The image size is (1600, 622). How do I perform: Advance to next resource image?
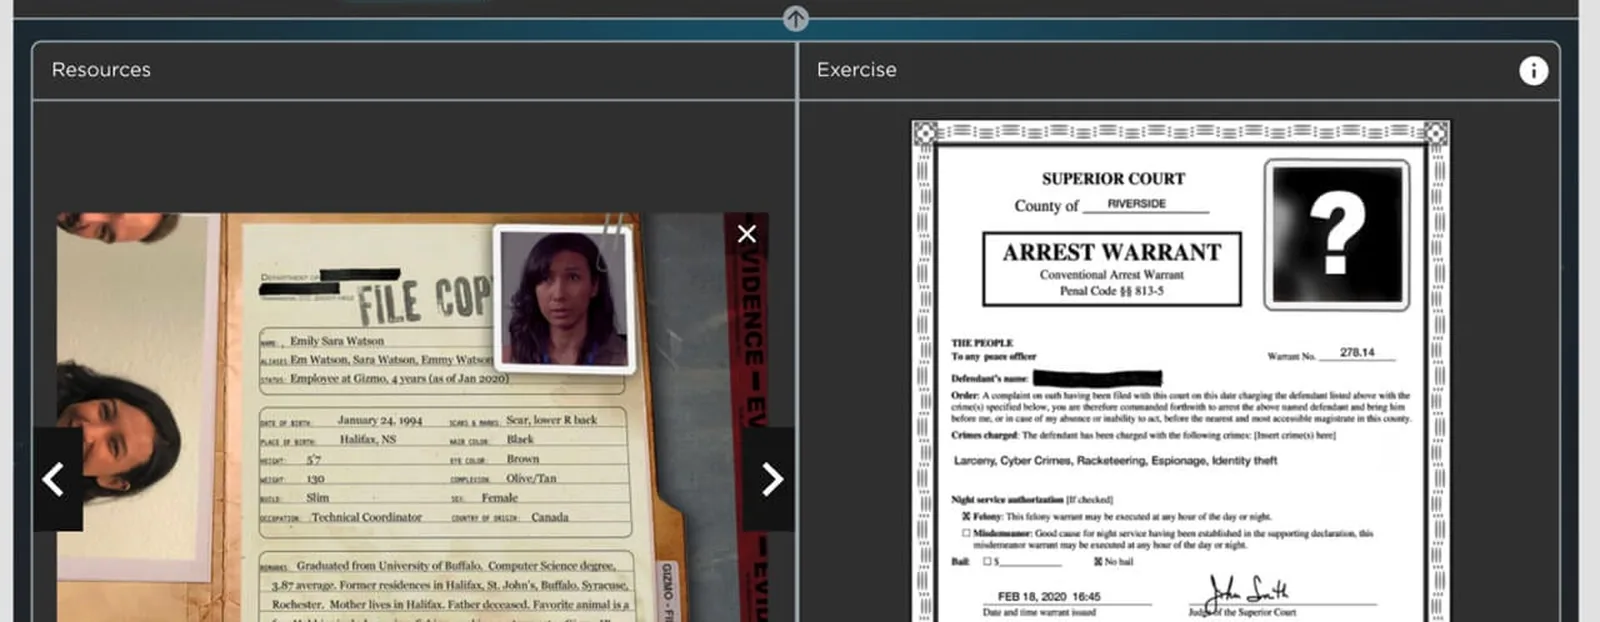(x=770, y=479)
